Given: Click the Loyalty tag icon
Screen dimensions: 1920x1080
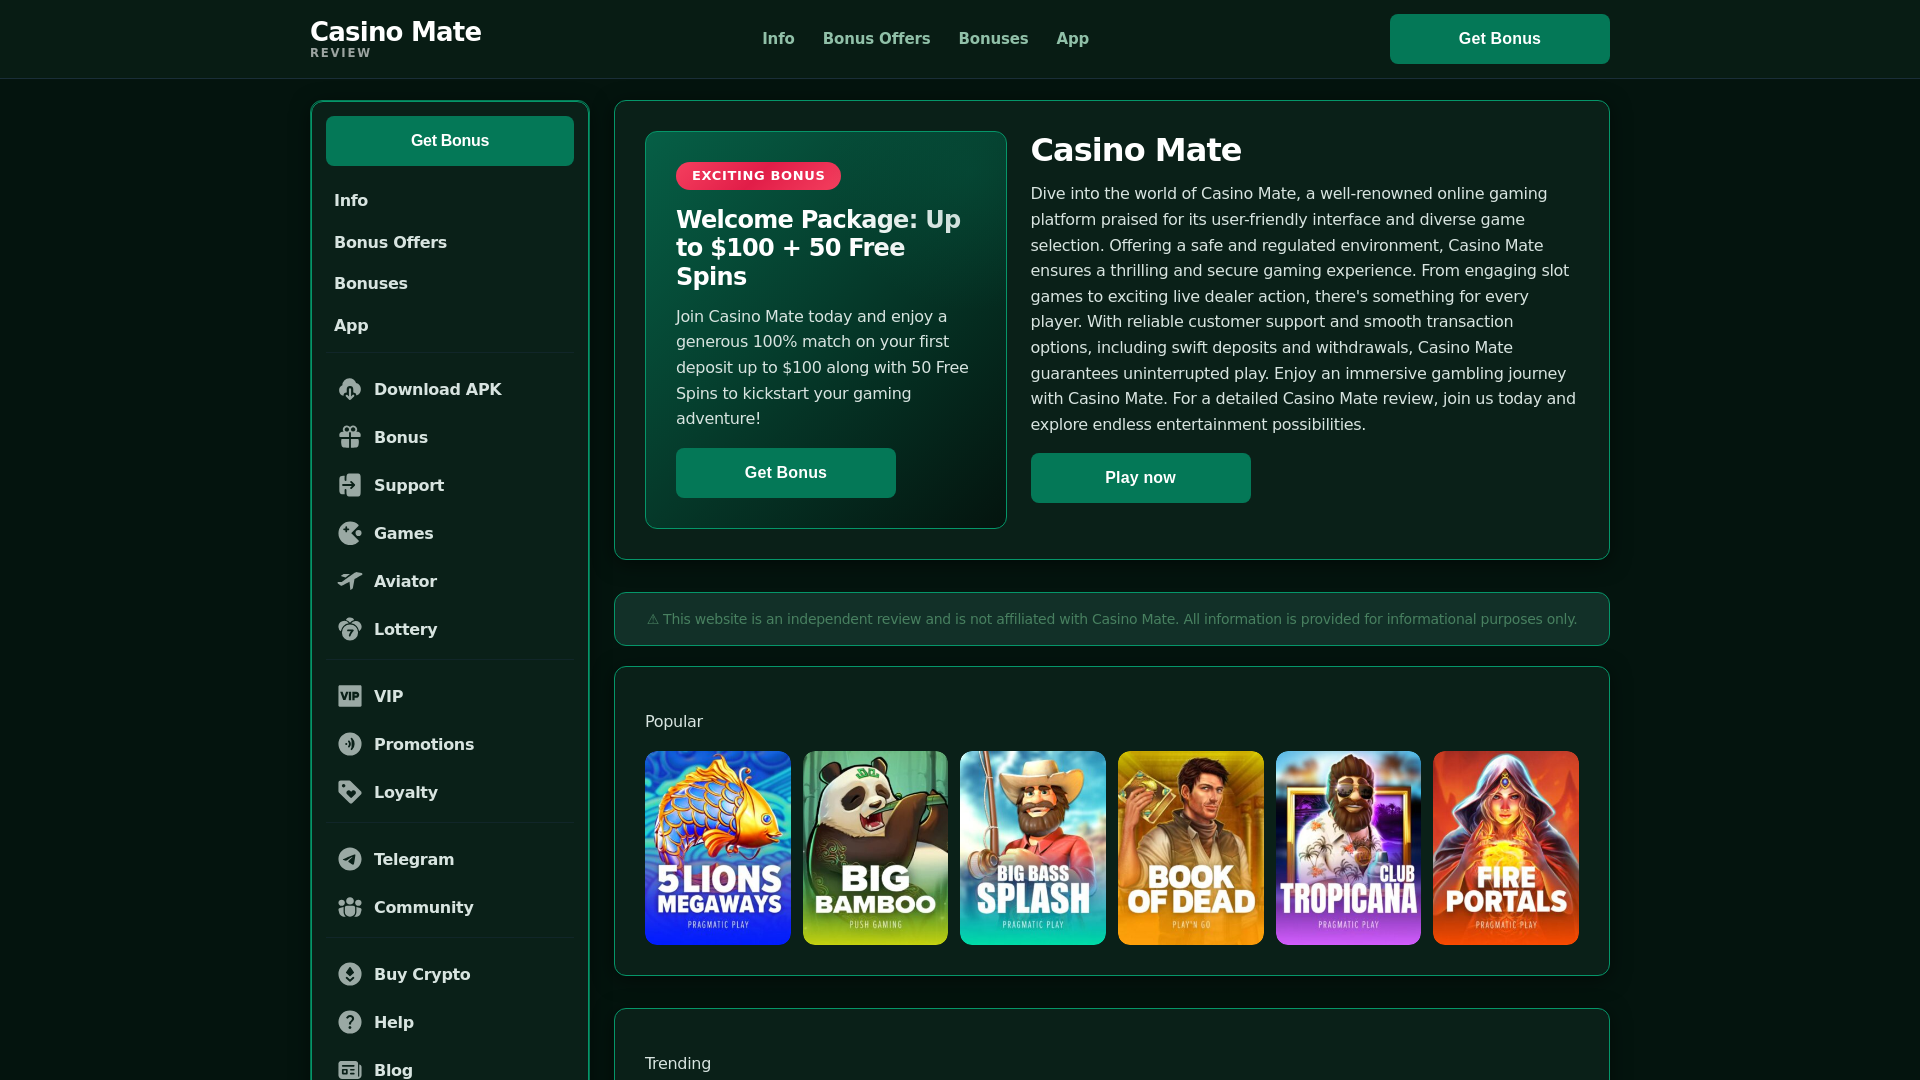Looking at the screenshot, I should tap(350, 792).
